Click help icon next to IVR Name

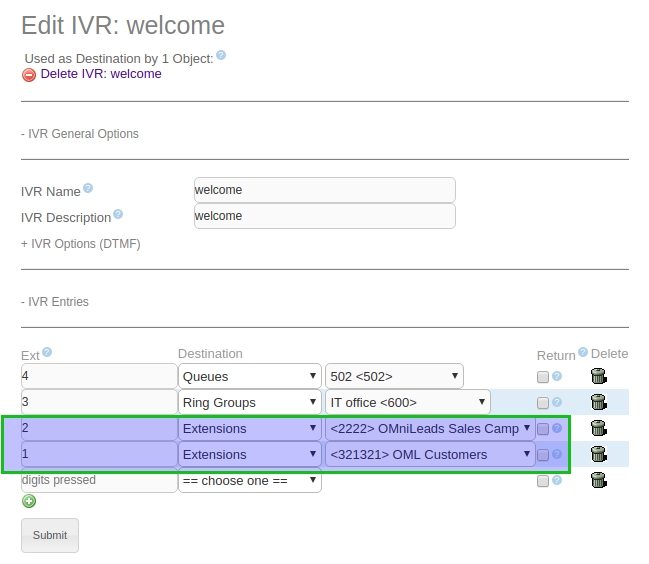(88, 188)
